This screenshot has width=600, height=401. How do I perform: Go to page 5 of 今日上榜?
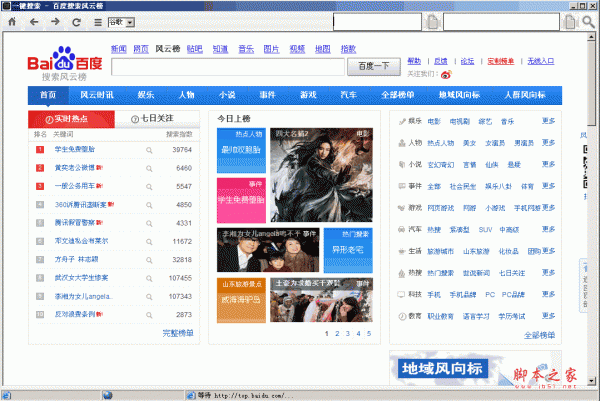click(x=369, y=334)
